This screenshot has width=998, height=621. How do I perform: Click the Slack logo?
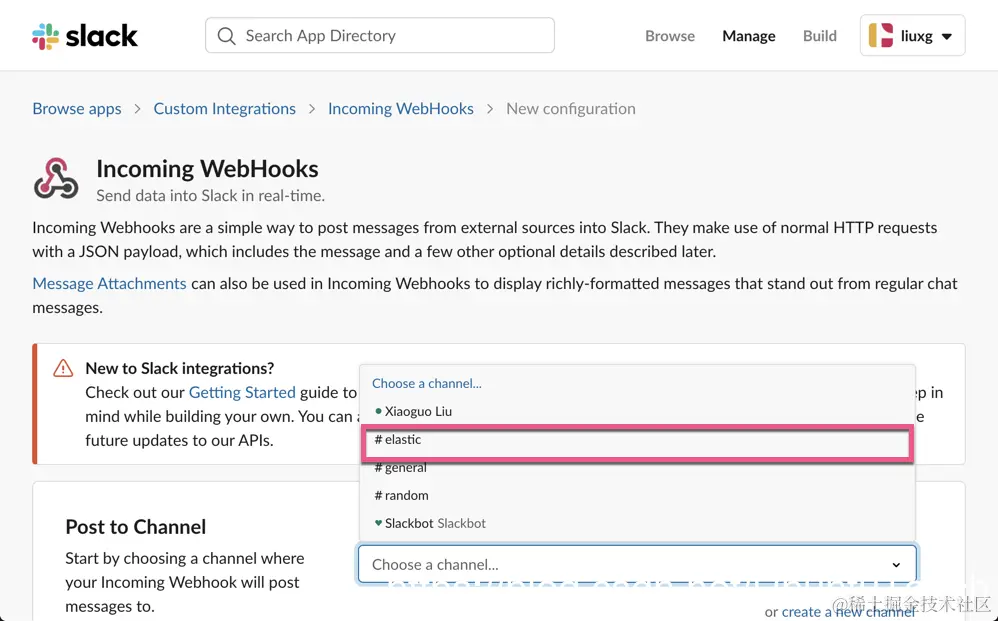[85, 36]
